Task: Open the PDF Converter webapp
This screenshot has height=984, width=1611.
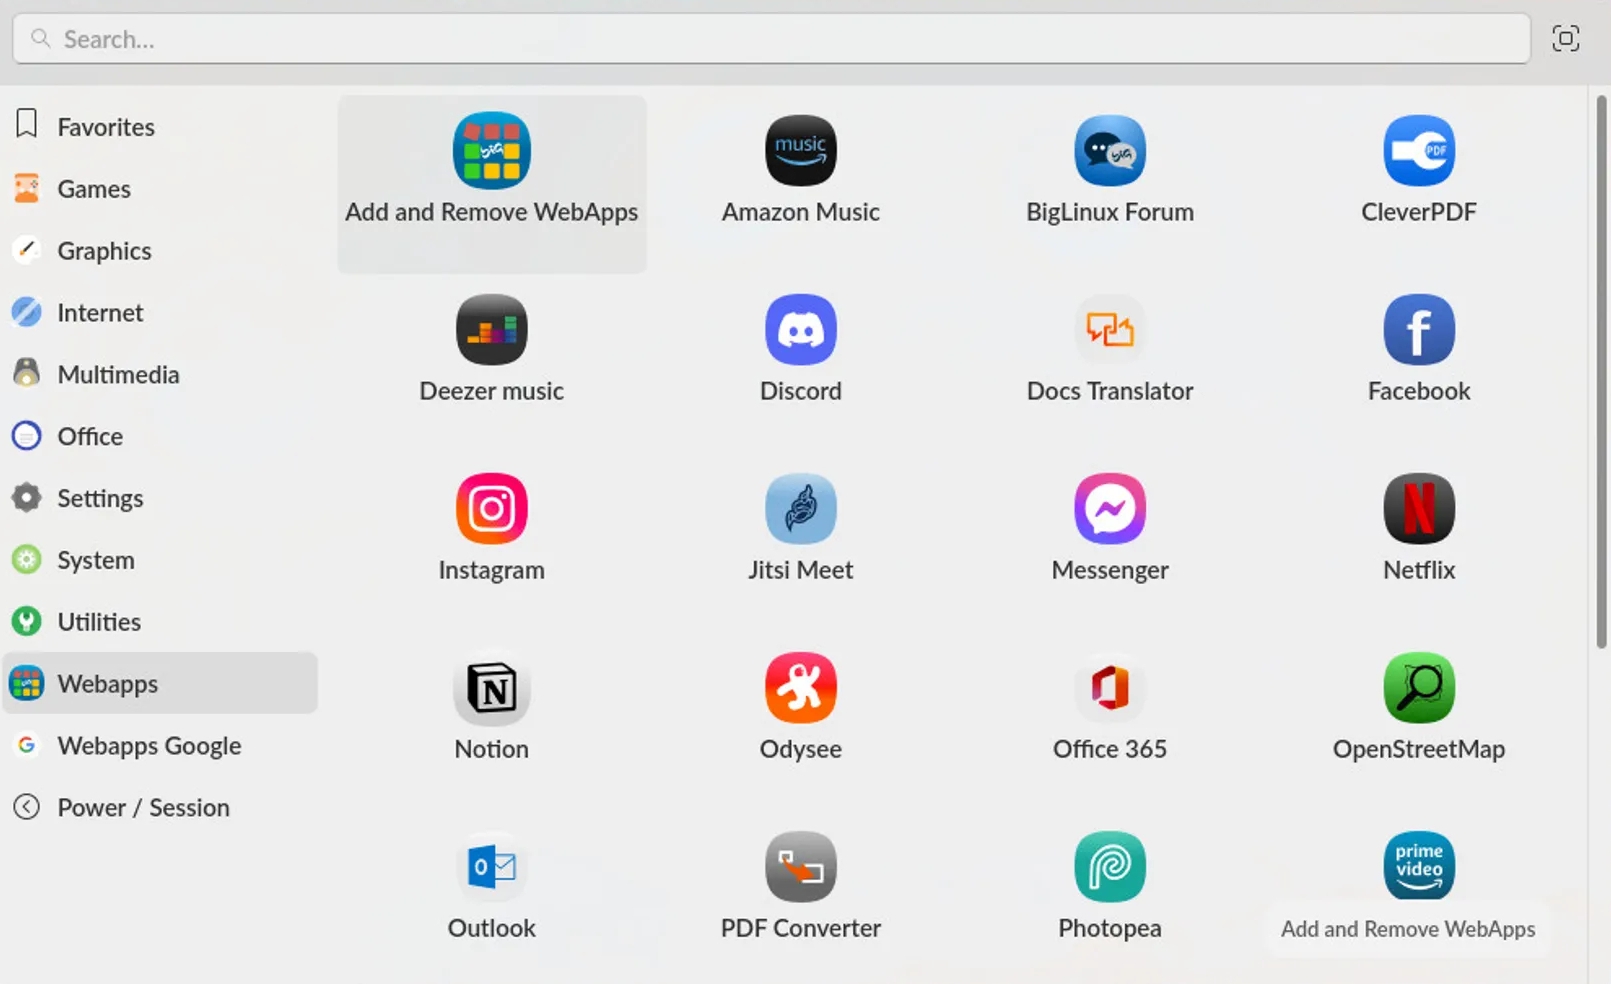Action: point(800,886)
